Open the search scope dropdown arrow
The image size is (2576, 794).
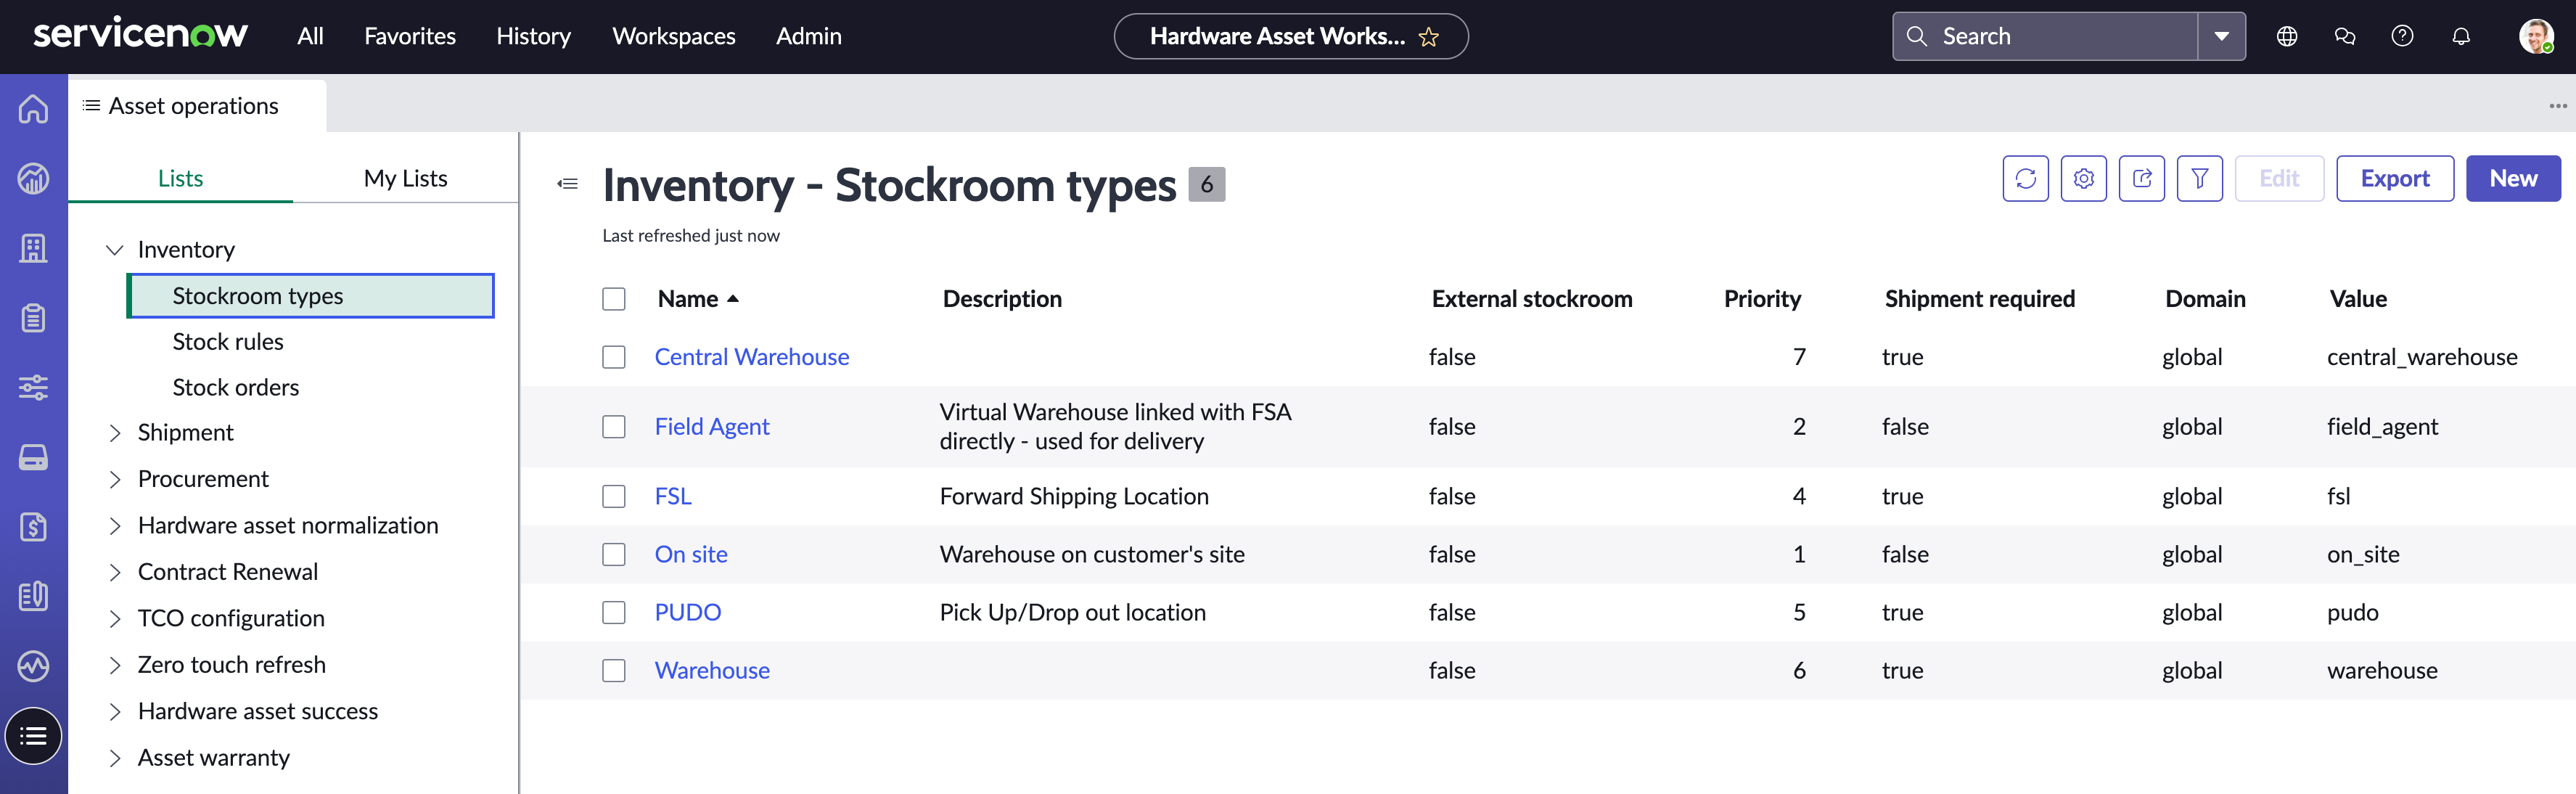[2221, 37]
